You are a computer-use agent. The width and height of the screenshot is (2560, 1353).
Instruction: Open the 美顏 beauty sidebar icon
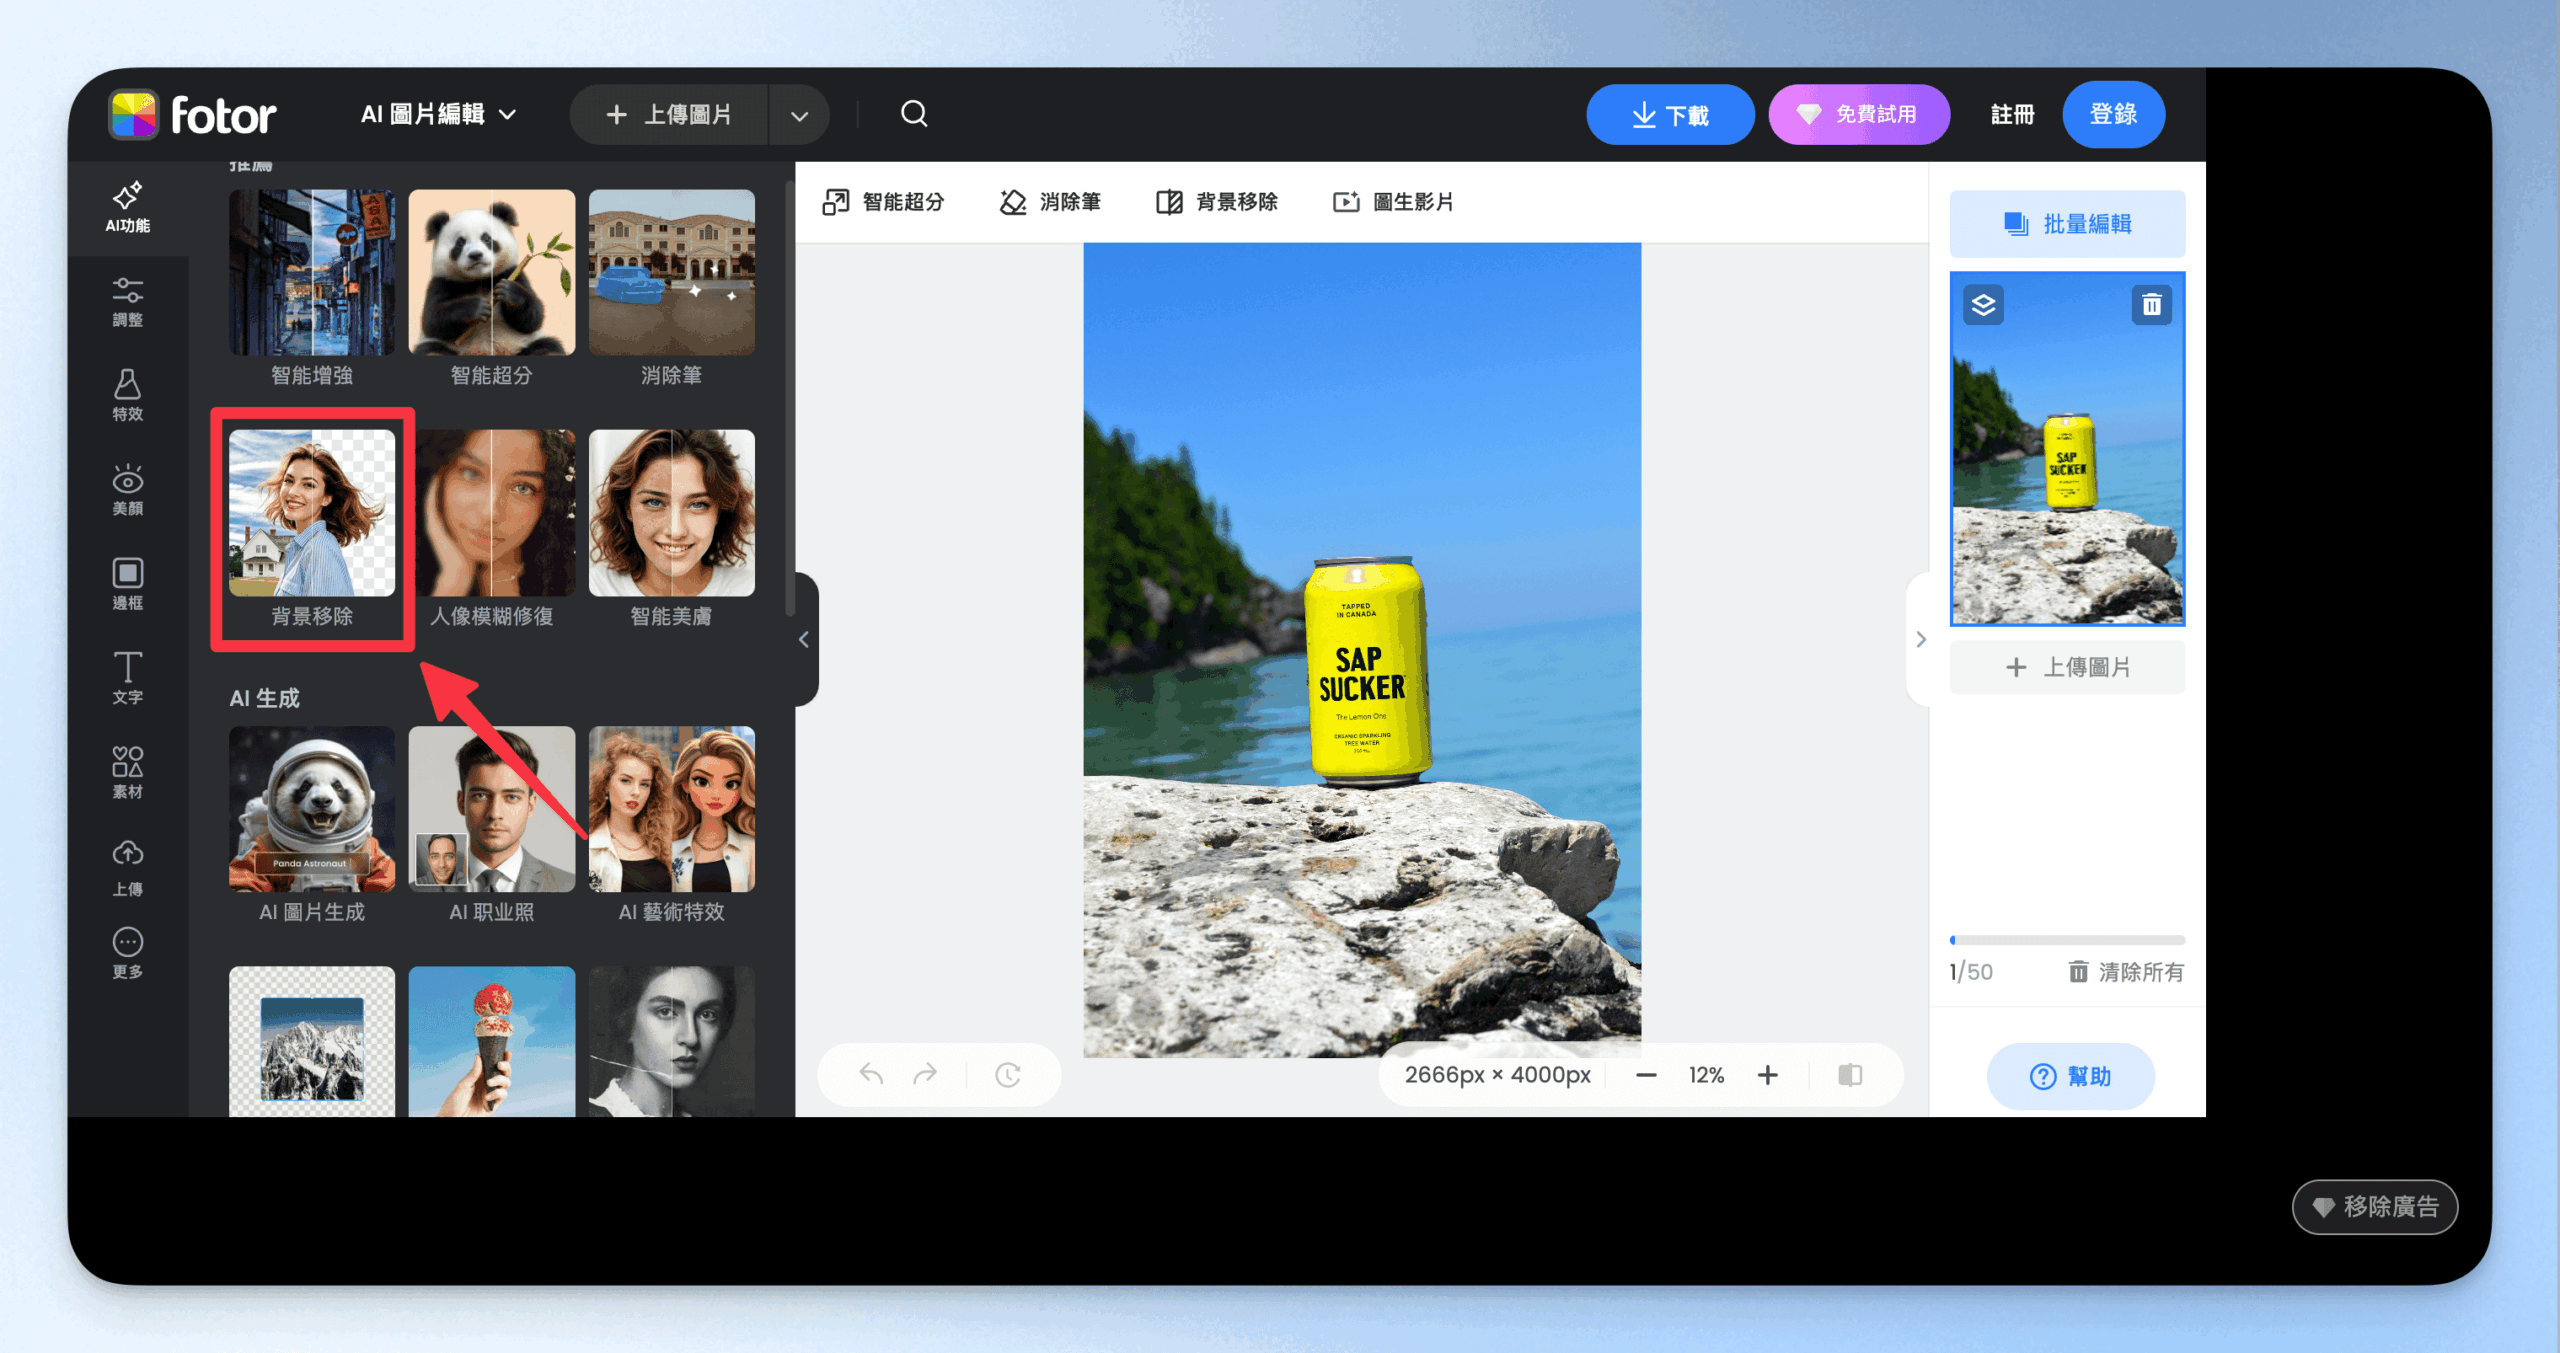click(x=128, y=489)
